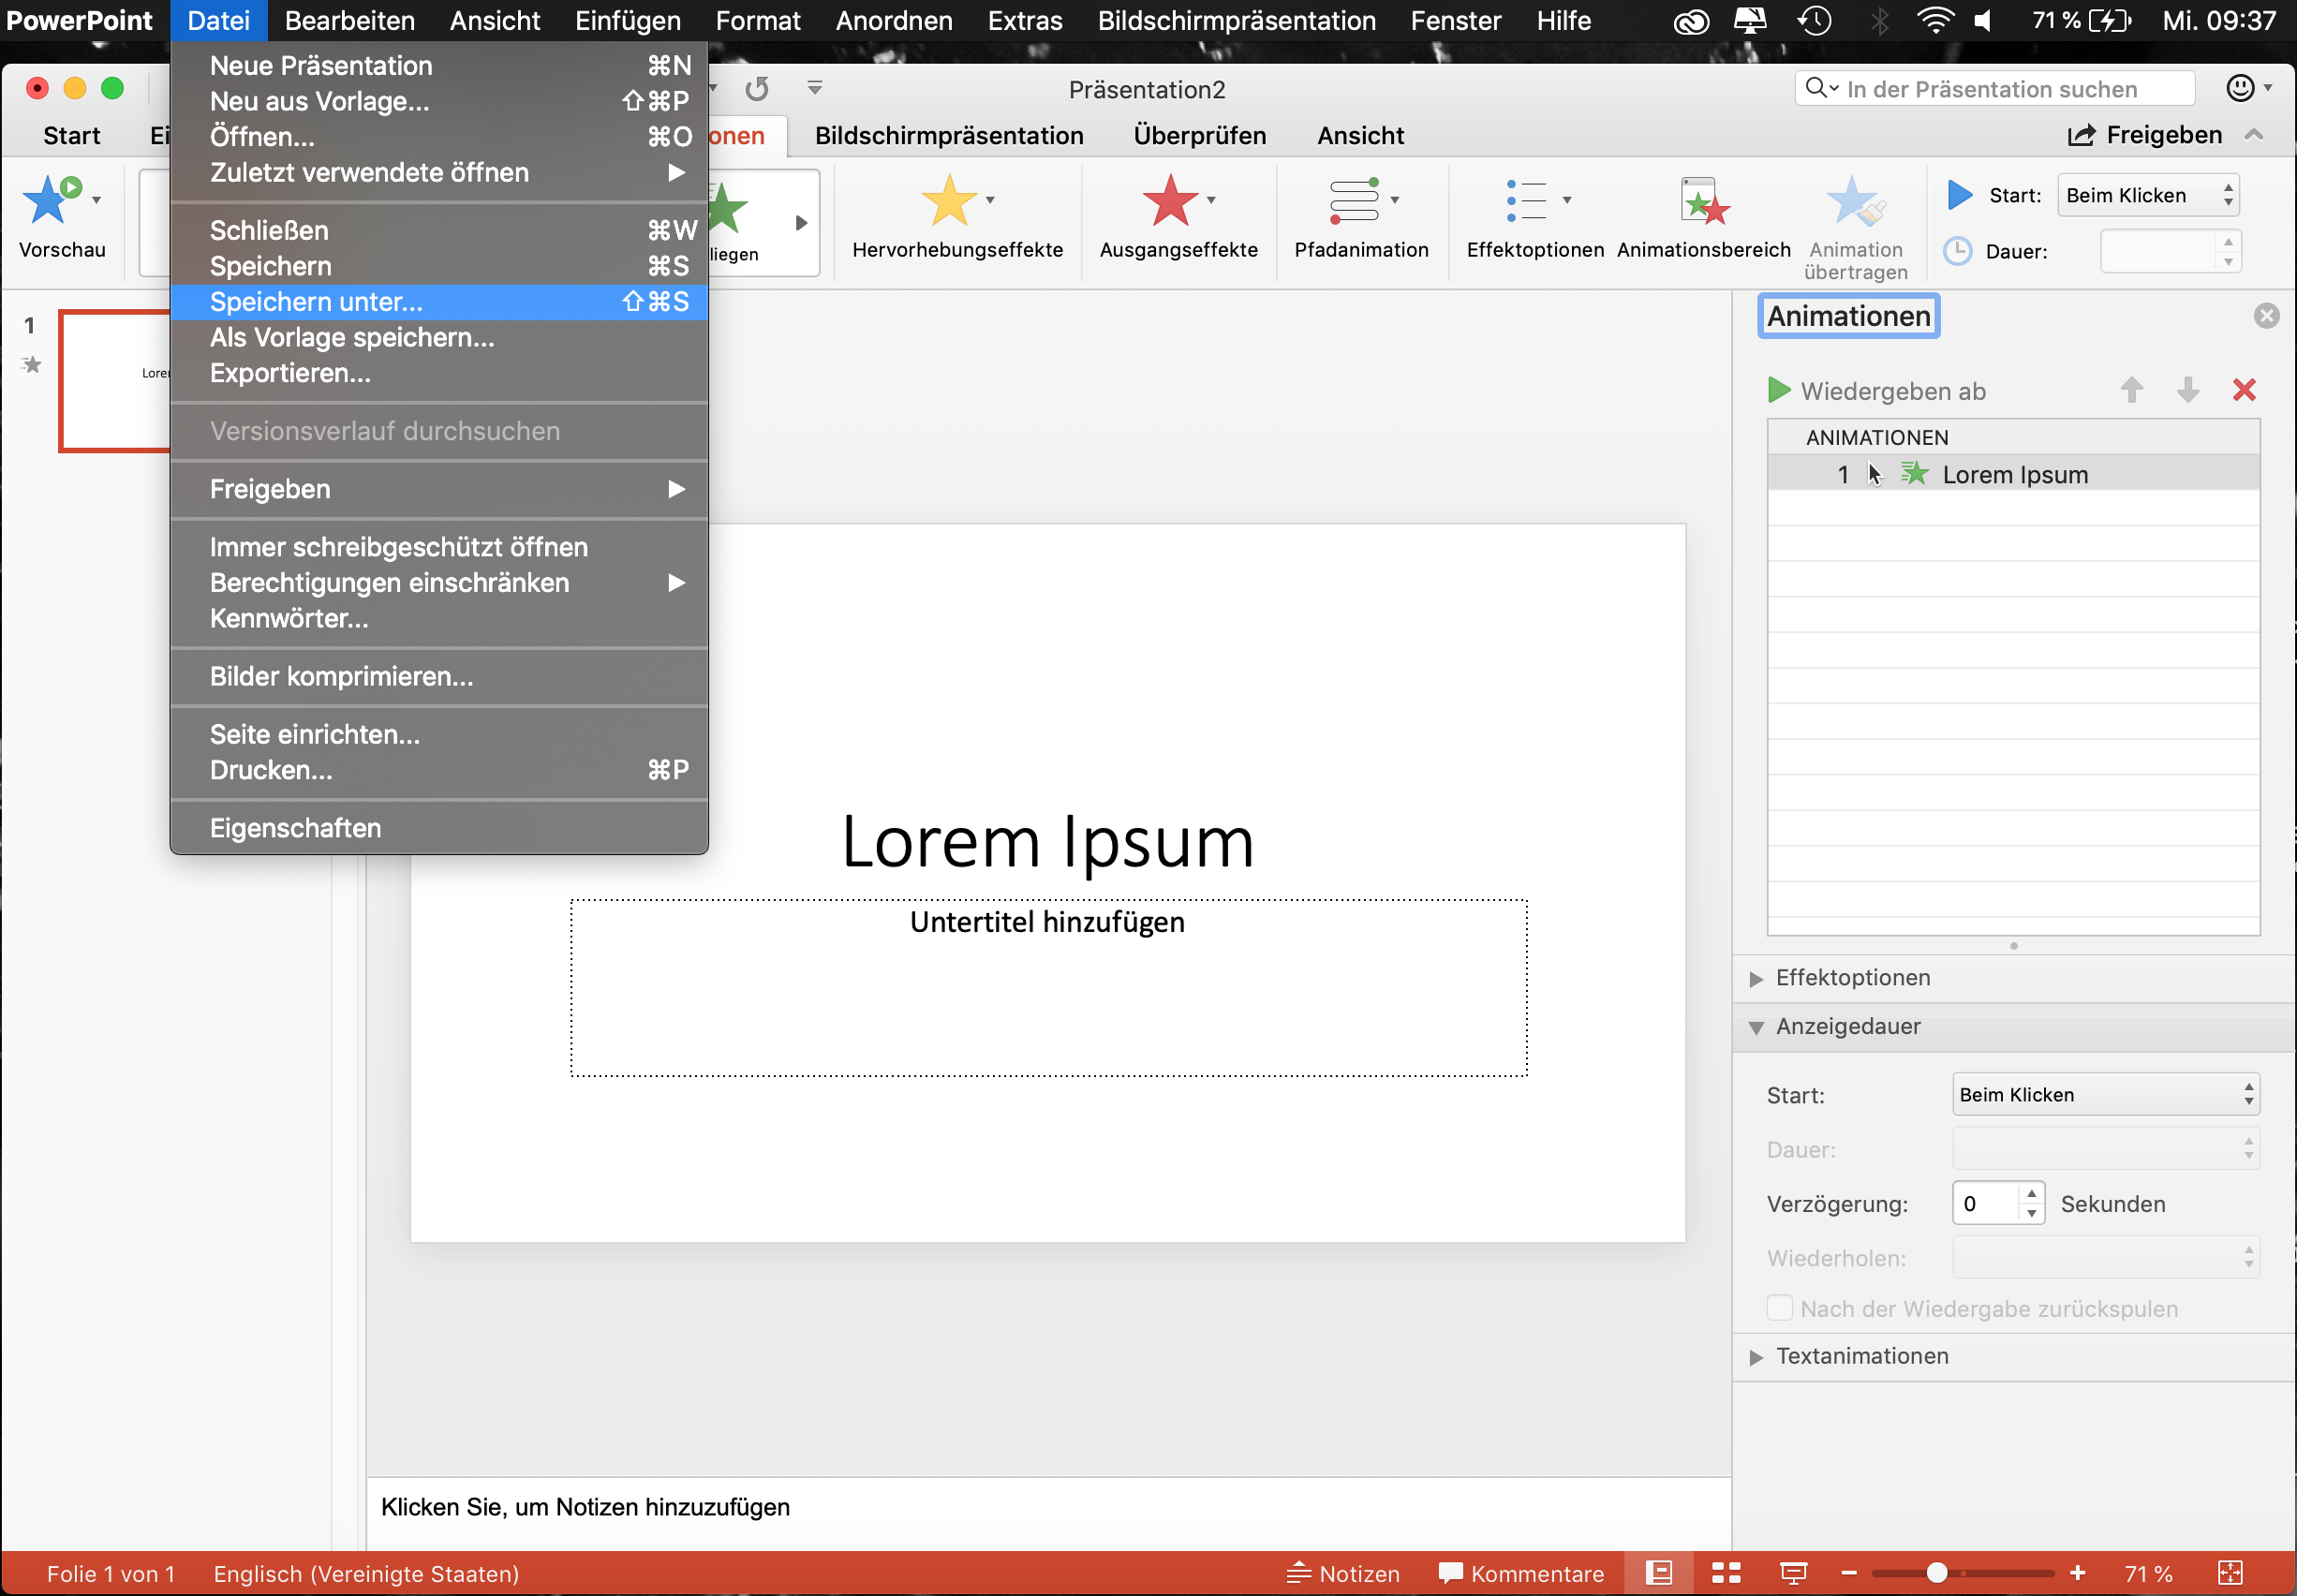Open Hervorhebungseffekte yellow star gallery

[x=948, y=201]
